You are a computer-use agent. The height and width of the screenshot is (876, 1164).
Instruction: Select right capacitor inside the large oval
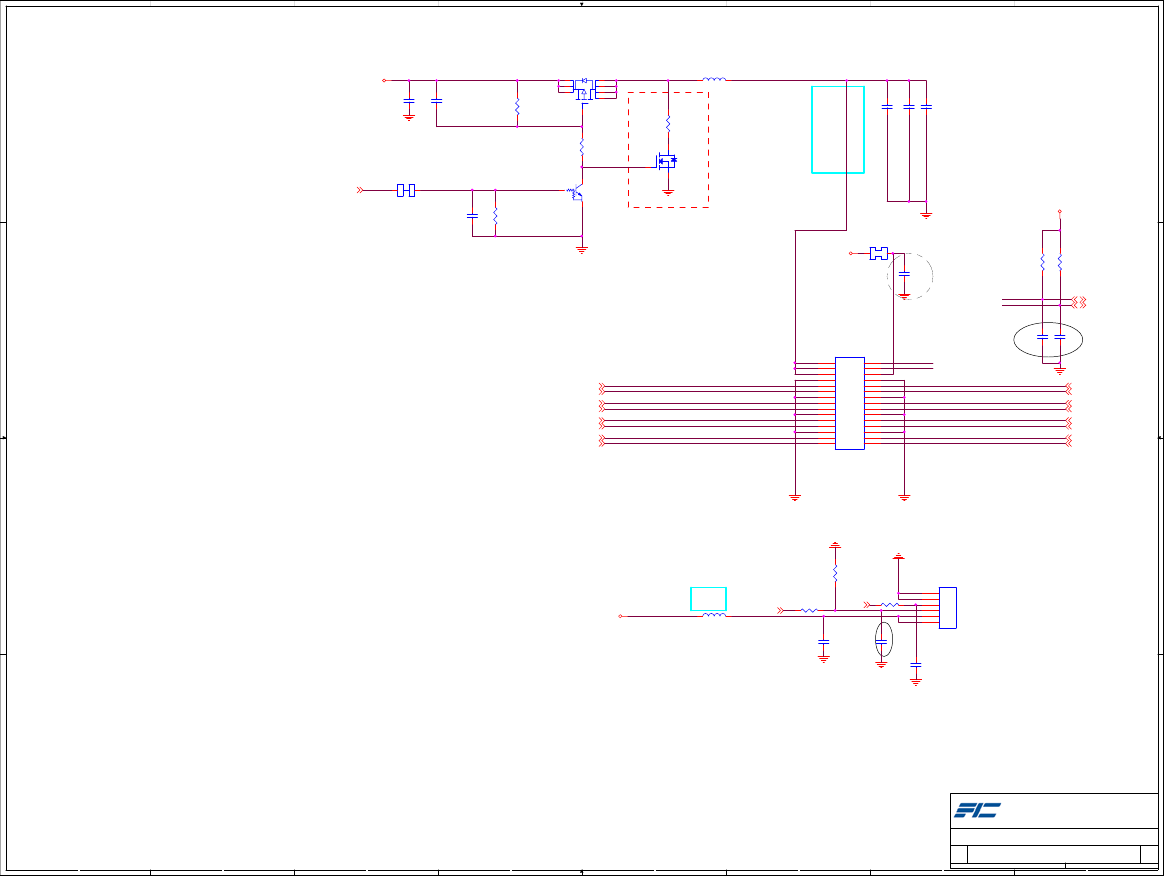1060,337
